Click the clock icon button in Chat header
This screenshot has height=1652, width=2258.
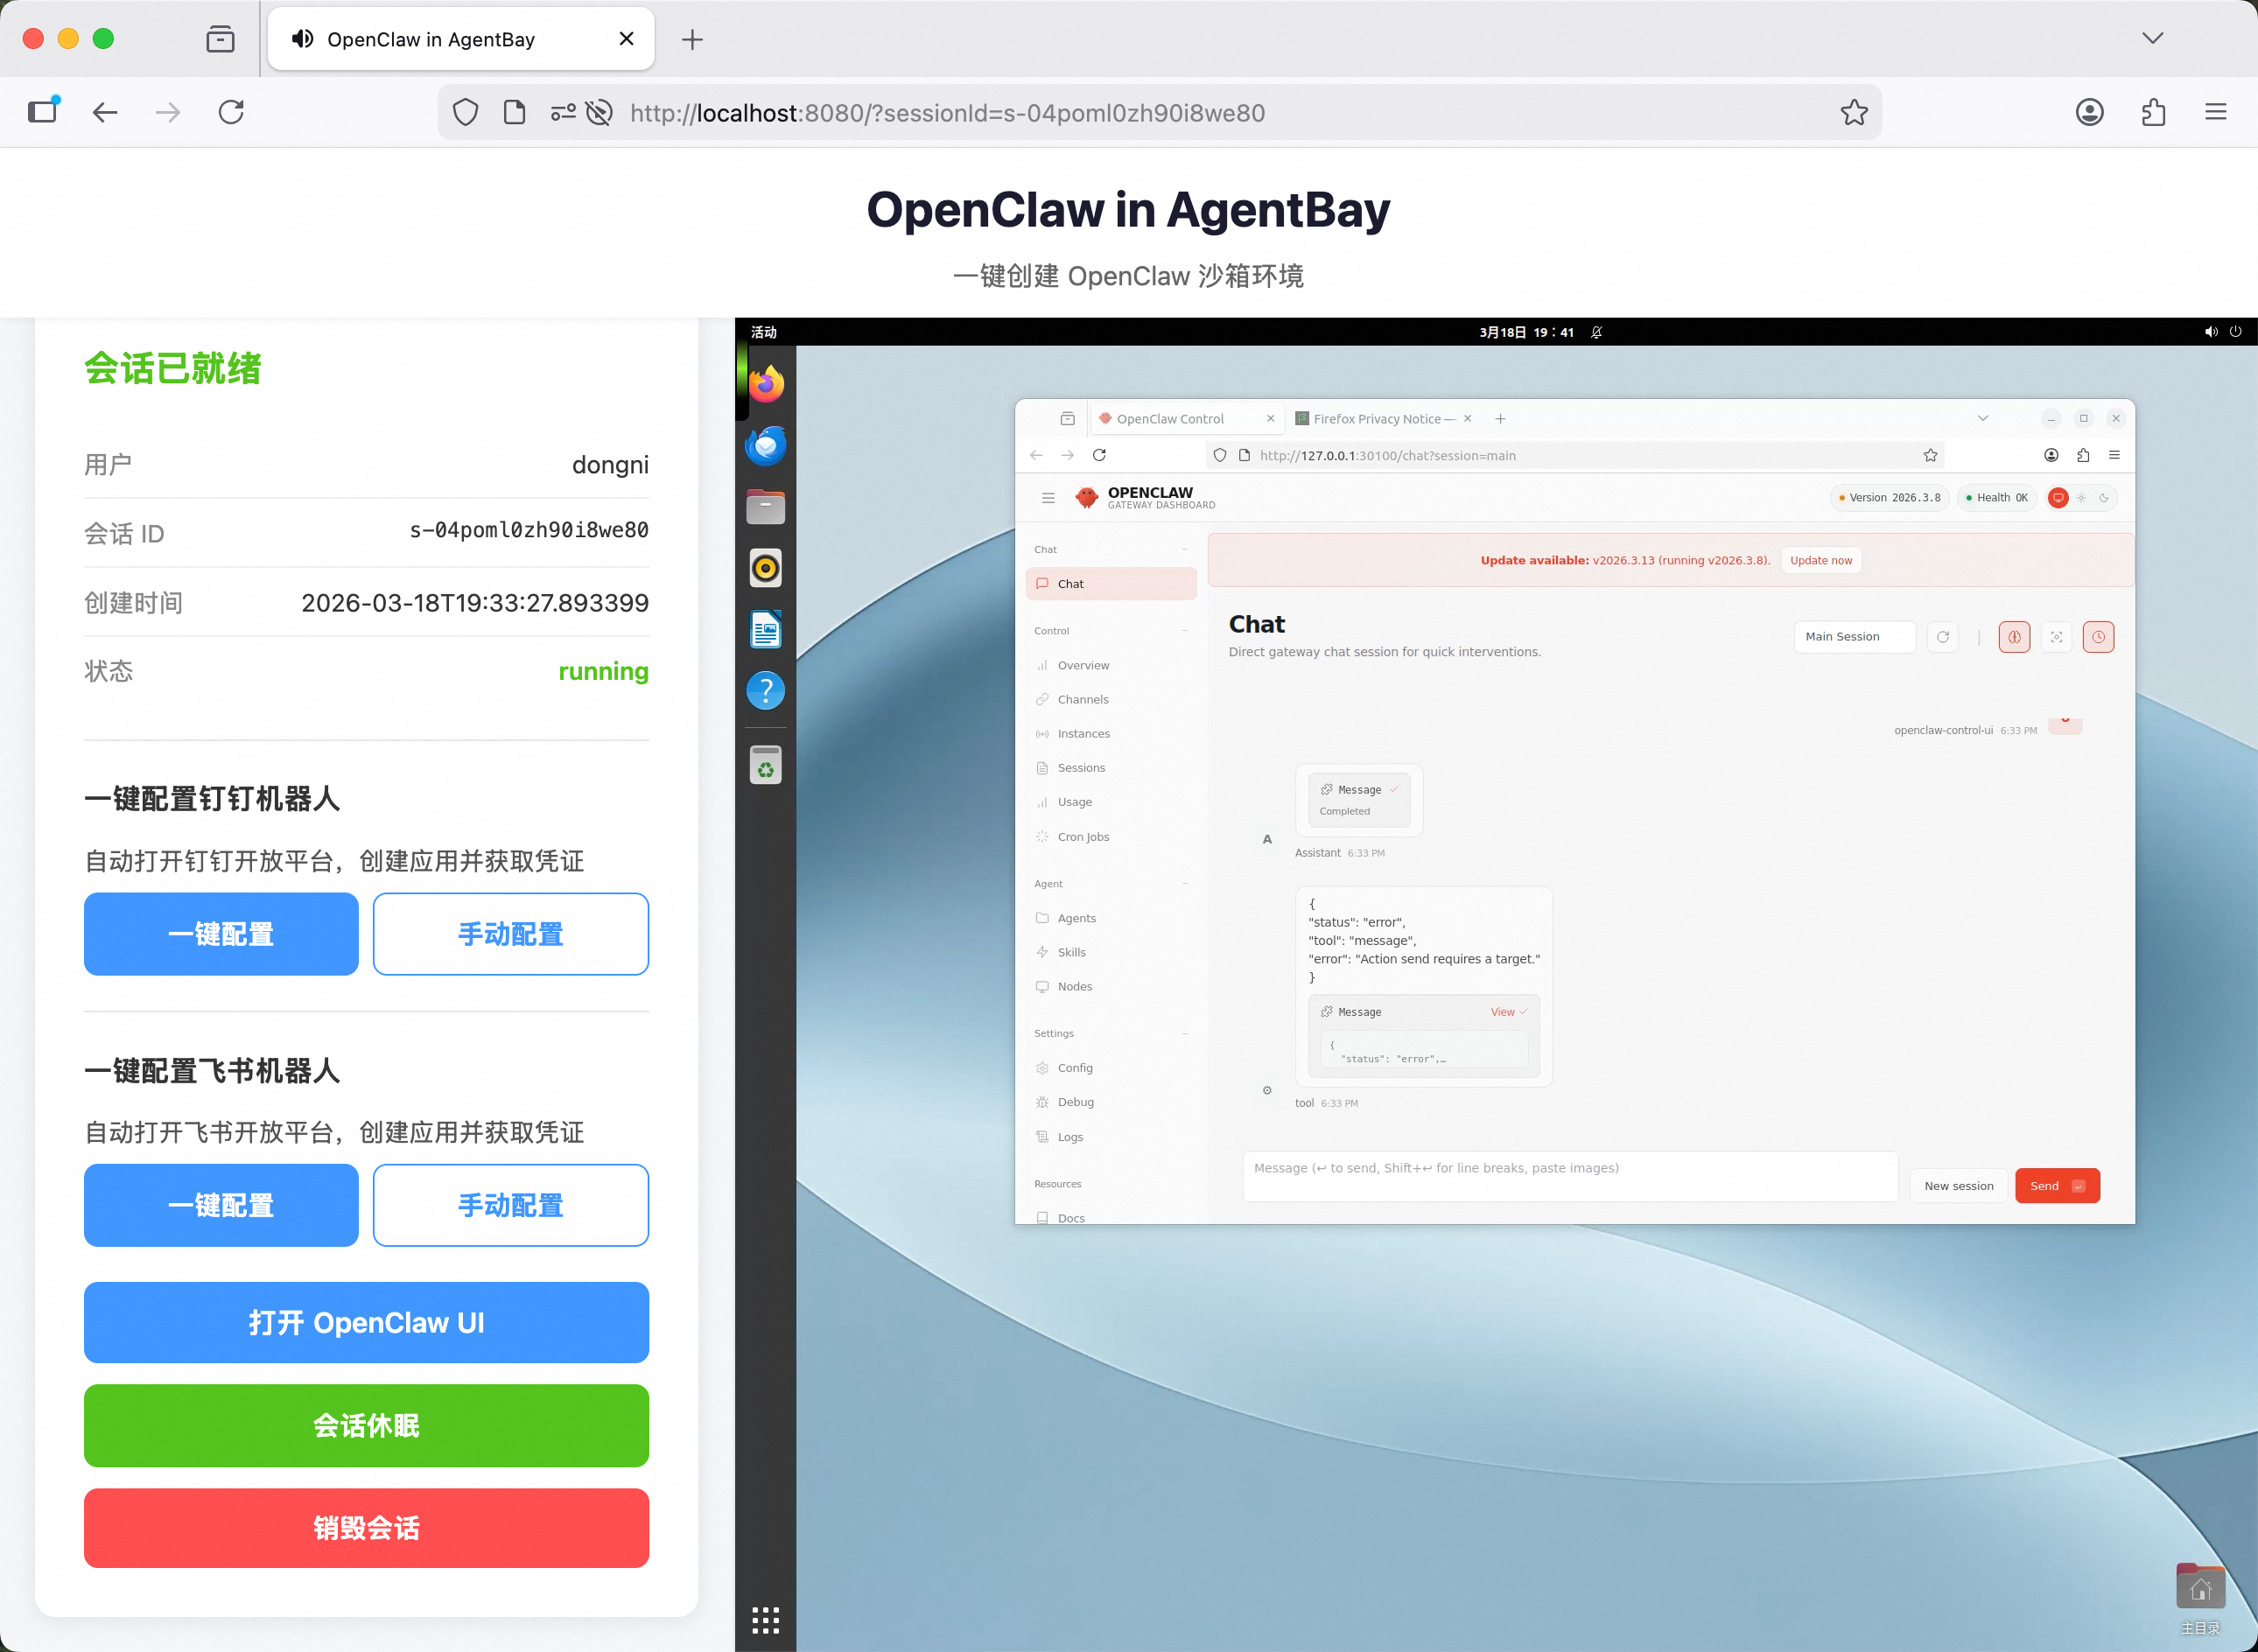point(2098,637)
